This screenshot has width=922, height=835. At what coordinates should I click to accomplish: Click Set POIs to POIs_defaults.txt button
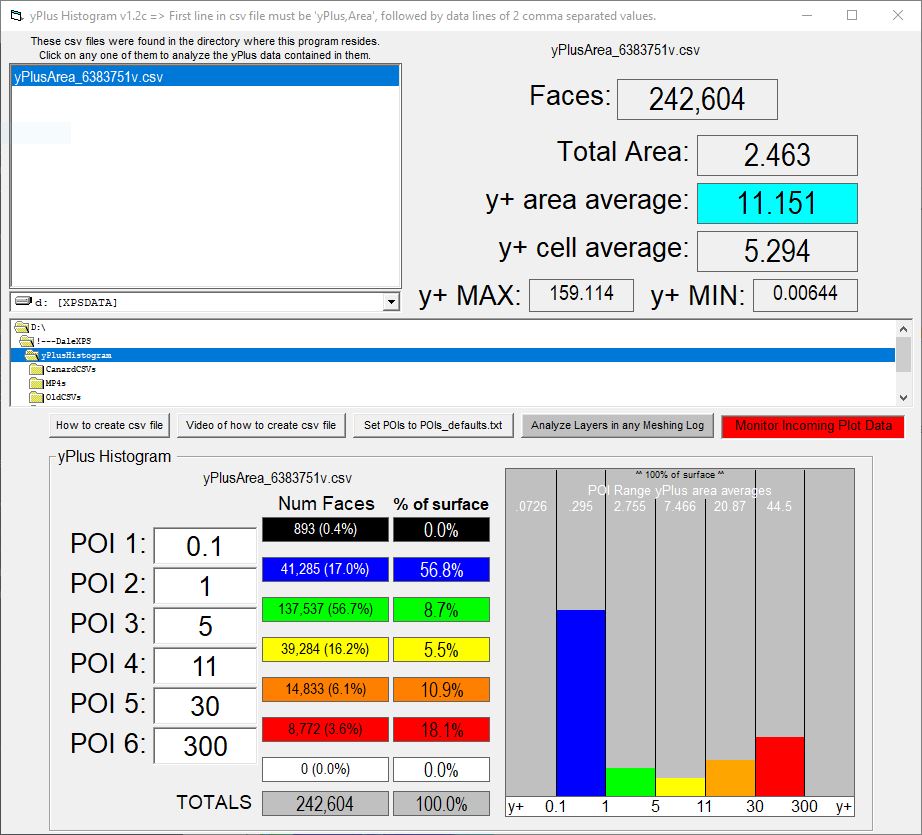click(433, 425)
